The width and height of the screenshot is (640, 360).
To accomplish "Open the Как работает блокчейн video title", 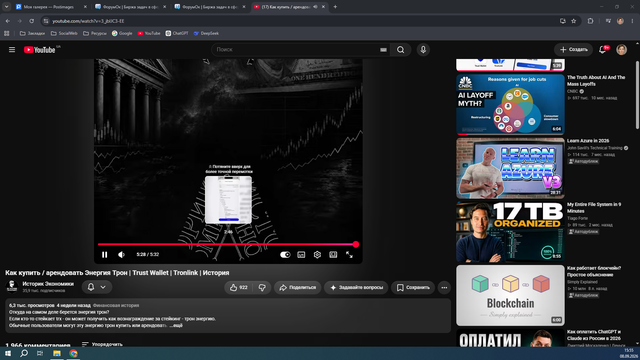I will click(x=594, y=271).
